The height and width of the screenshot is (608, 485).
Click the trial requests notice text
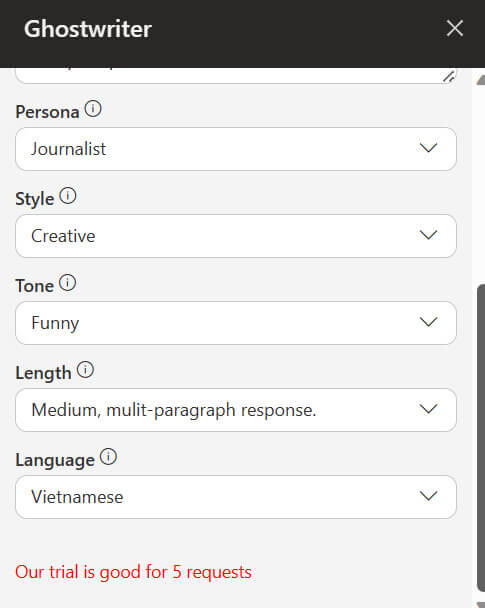tap(133, 572)
